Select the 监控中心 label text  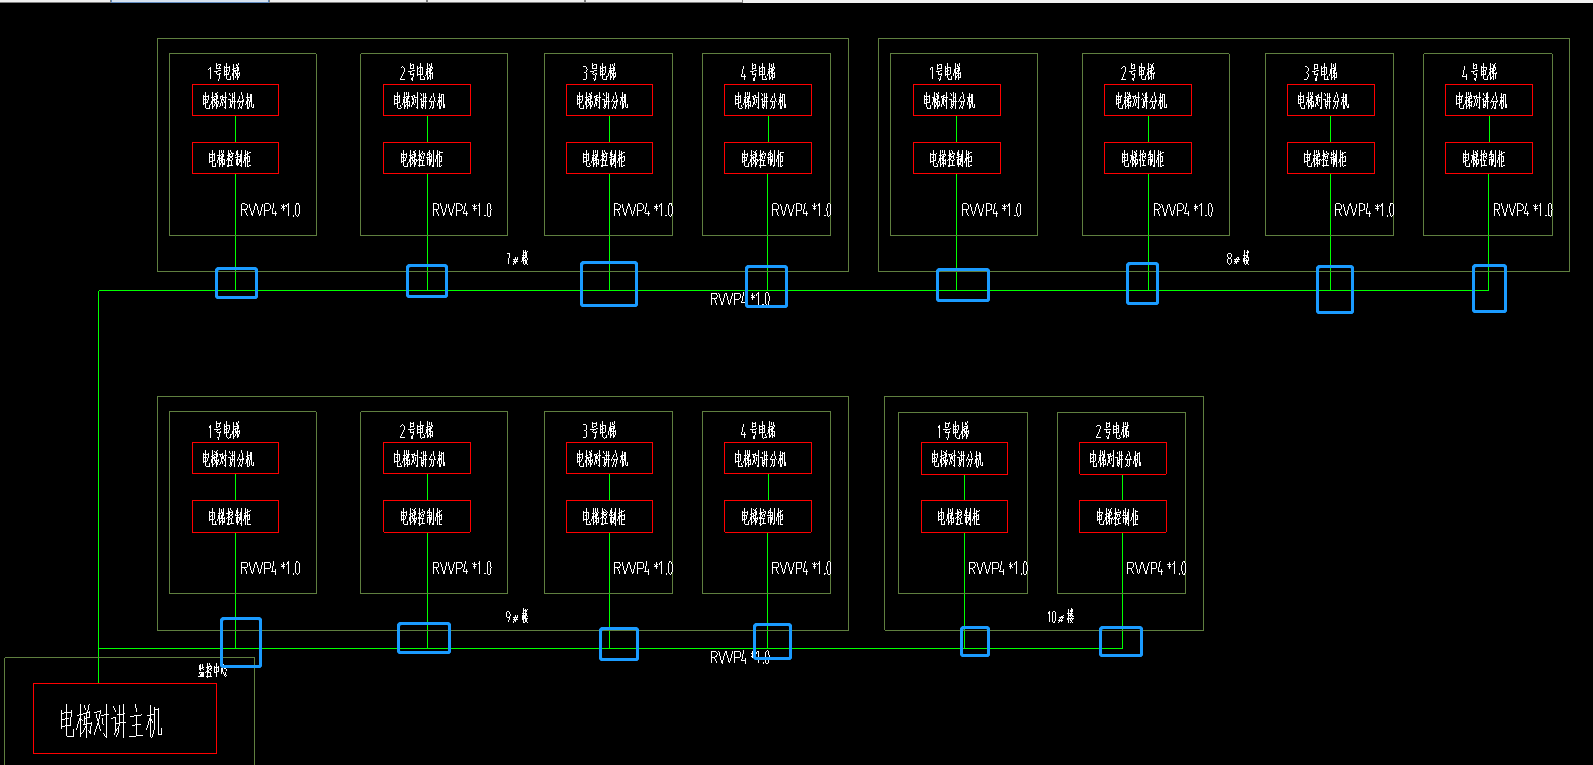coord(212,671)
